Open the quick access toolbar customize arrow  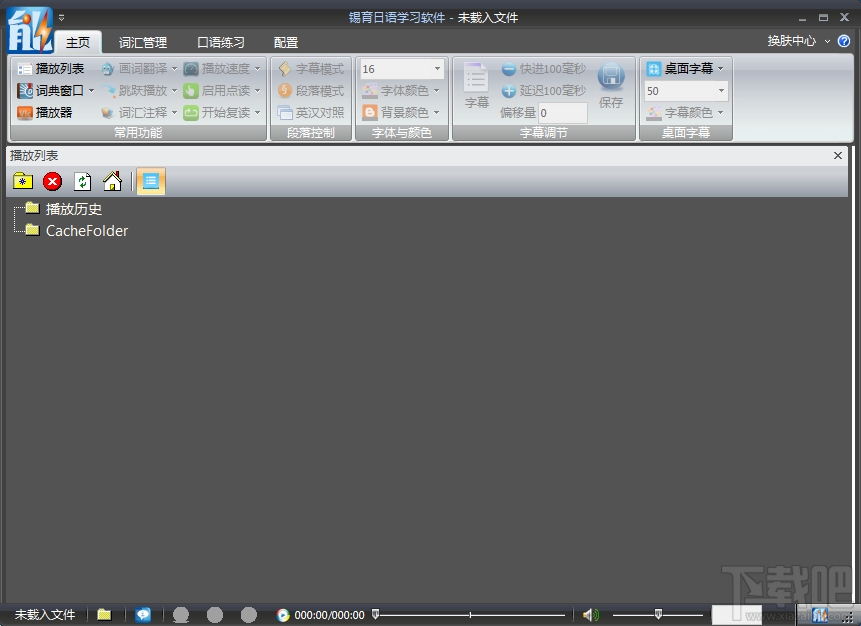tap(62, 18)
